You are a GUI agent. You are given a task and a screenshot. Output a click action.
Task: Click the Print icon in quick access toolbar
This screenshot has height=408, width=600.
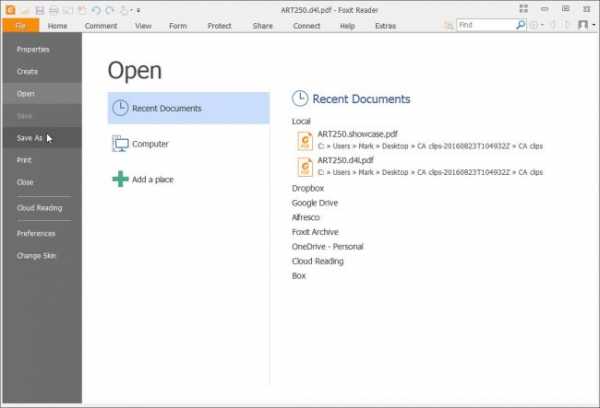pyautogui.click(x=54, y=10)
